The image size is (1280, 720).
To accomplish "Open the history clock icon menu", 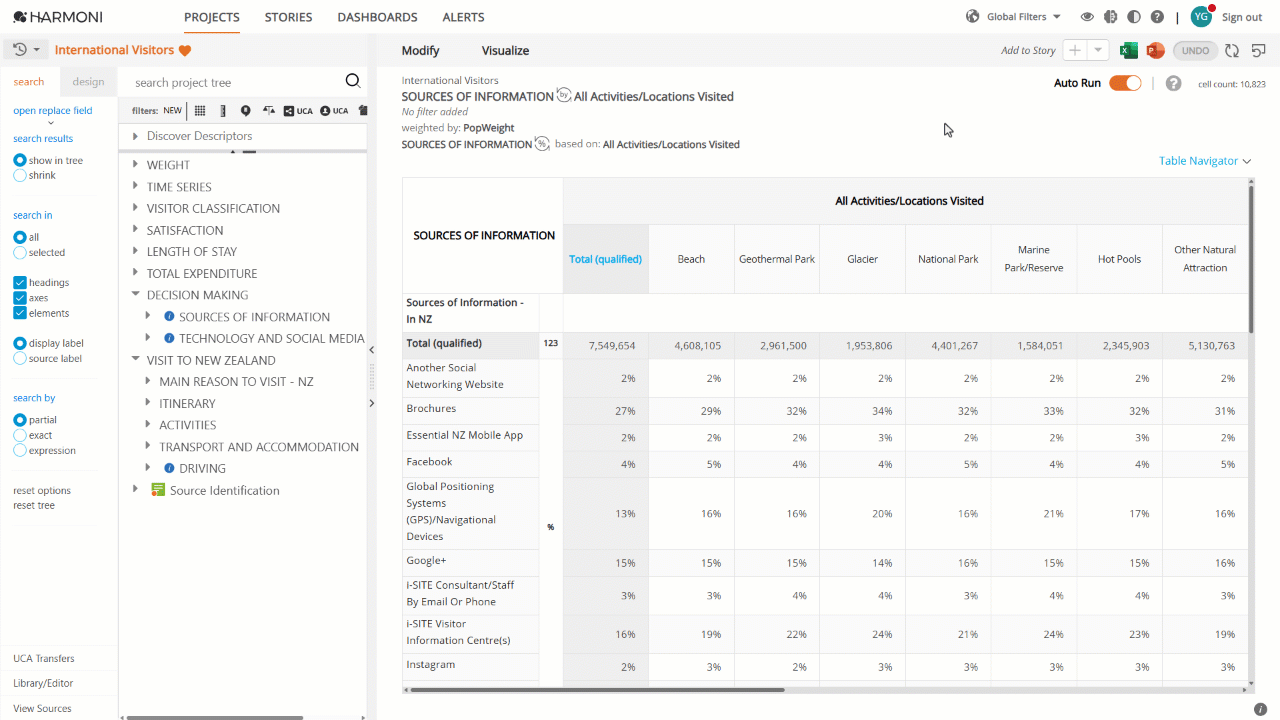I will [26, 50].
